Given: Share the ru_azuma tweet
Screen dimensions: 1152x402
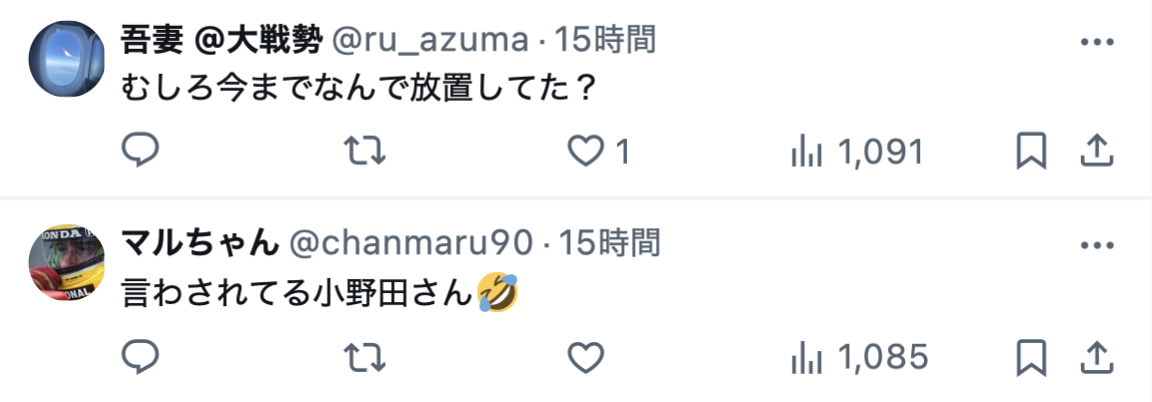Looking at the screenshot, I should point(1096,152).
